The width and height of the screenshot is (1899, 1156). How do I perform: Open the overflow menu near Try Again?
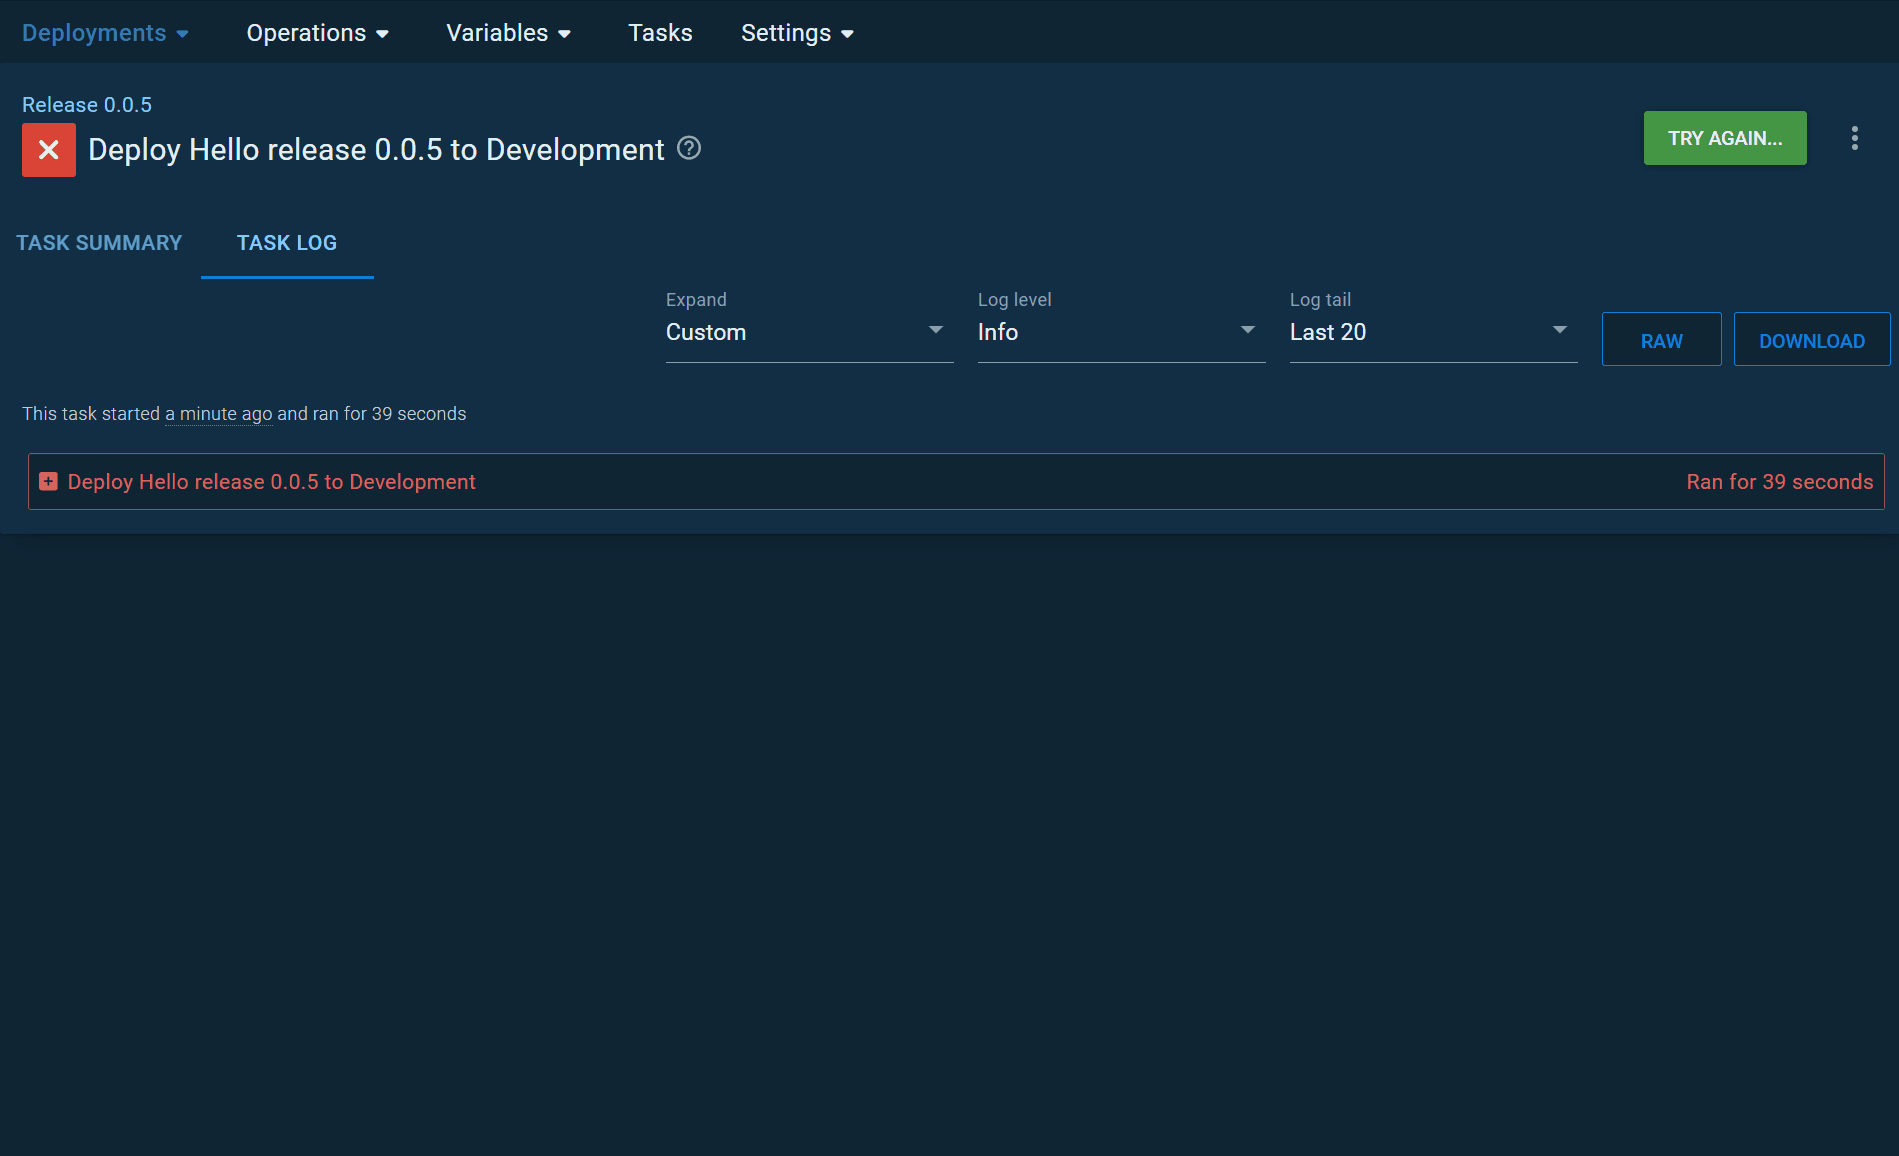(x=1855, y=138)
